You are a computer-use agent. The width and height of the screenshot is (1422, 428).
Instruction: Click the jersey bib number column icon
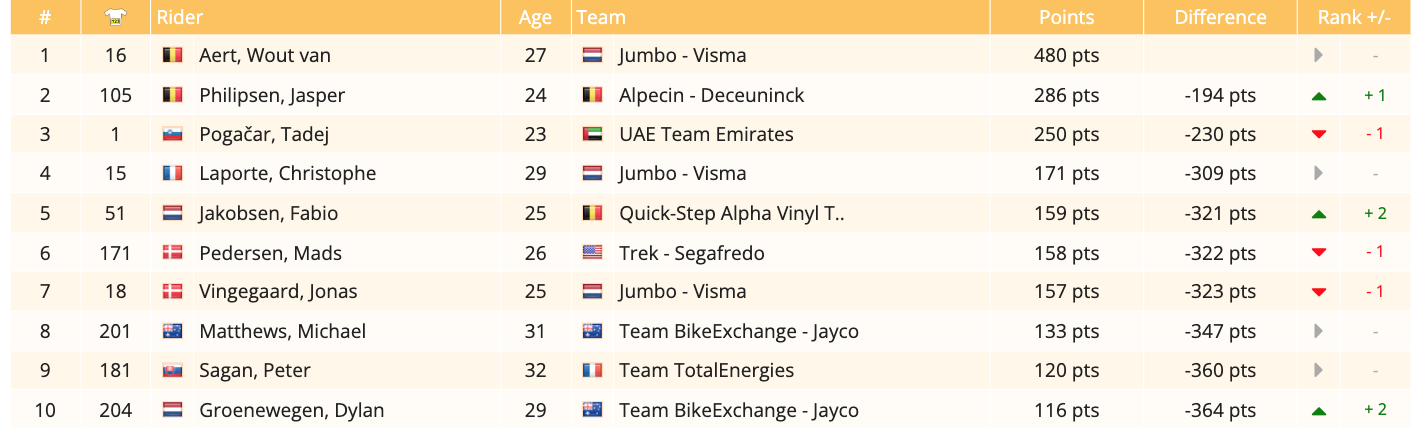[115, 17]
